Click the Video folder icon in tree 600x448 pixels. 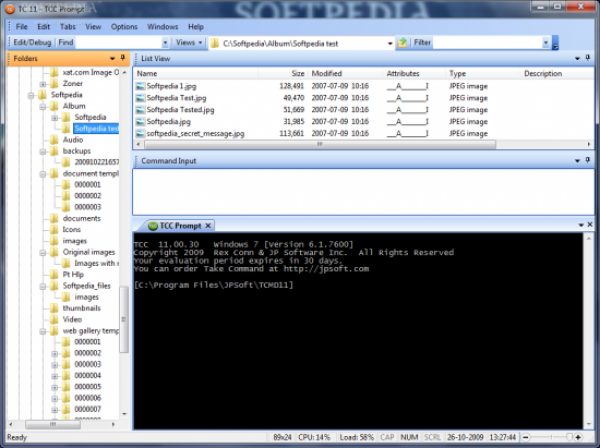pyautogui.click(x=55, y=319)
